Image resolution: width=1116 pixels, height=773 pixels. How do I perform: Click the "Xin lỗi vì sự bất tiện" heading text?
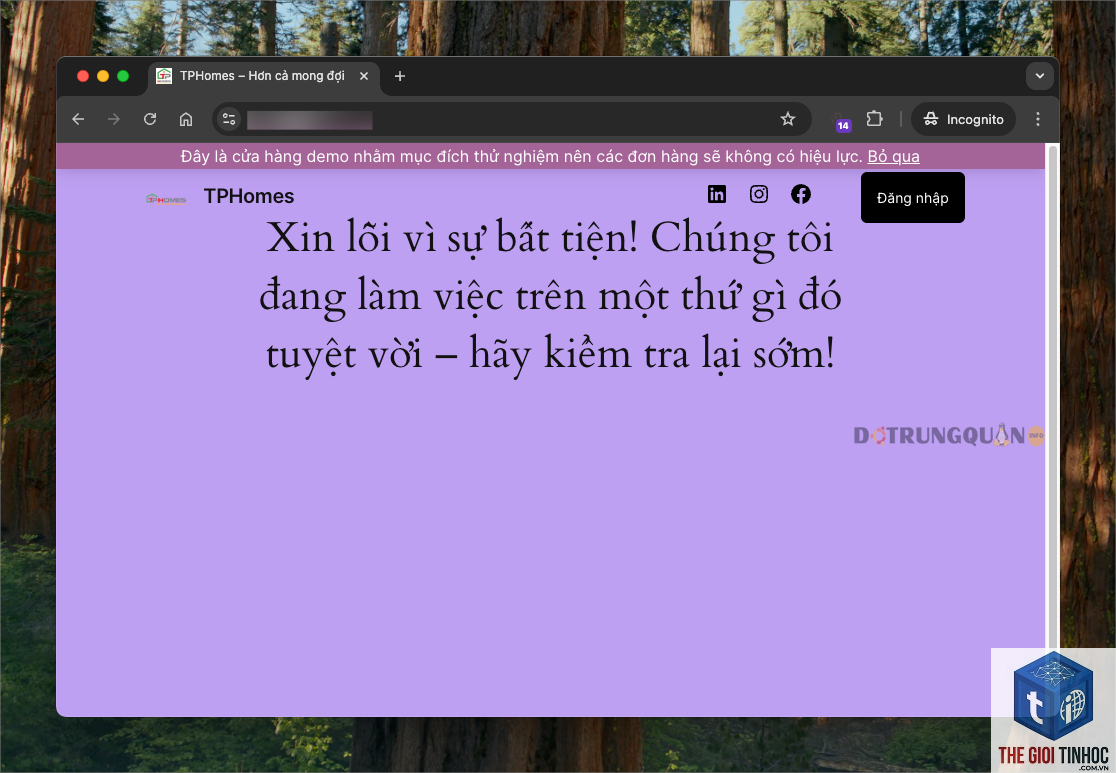pyautogui.click(x=550, y=295)
